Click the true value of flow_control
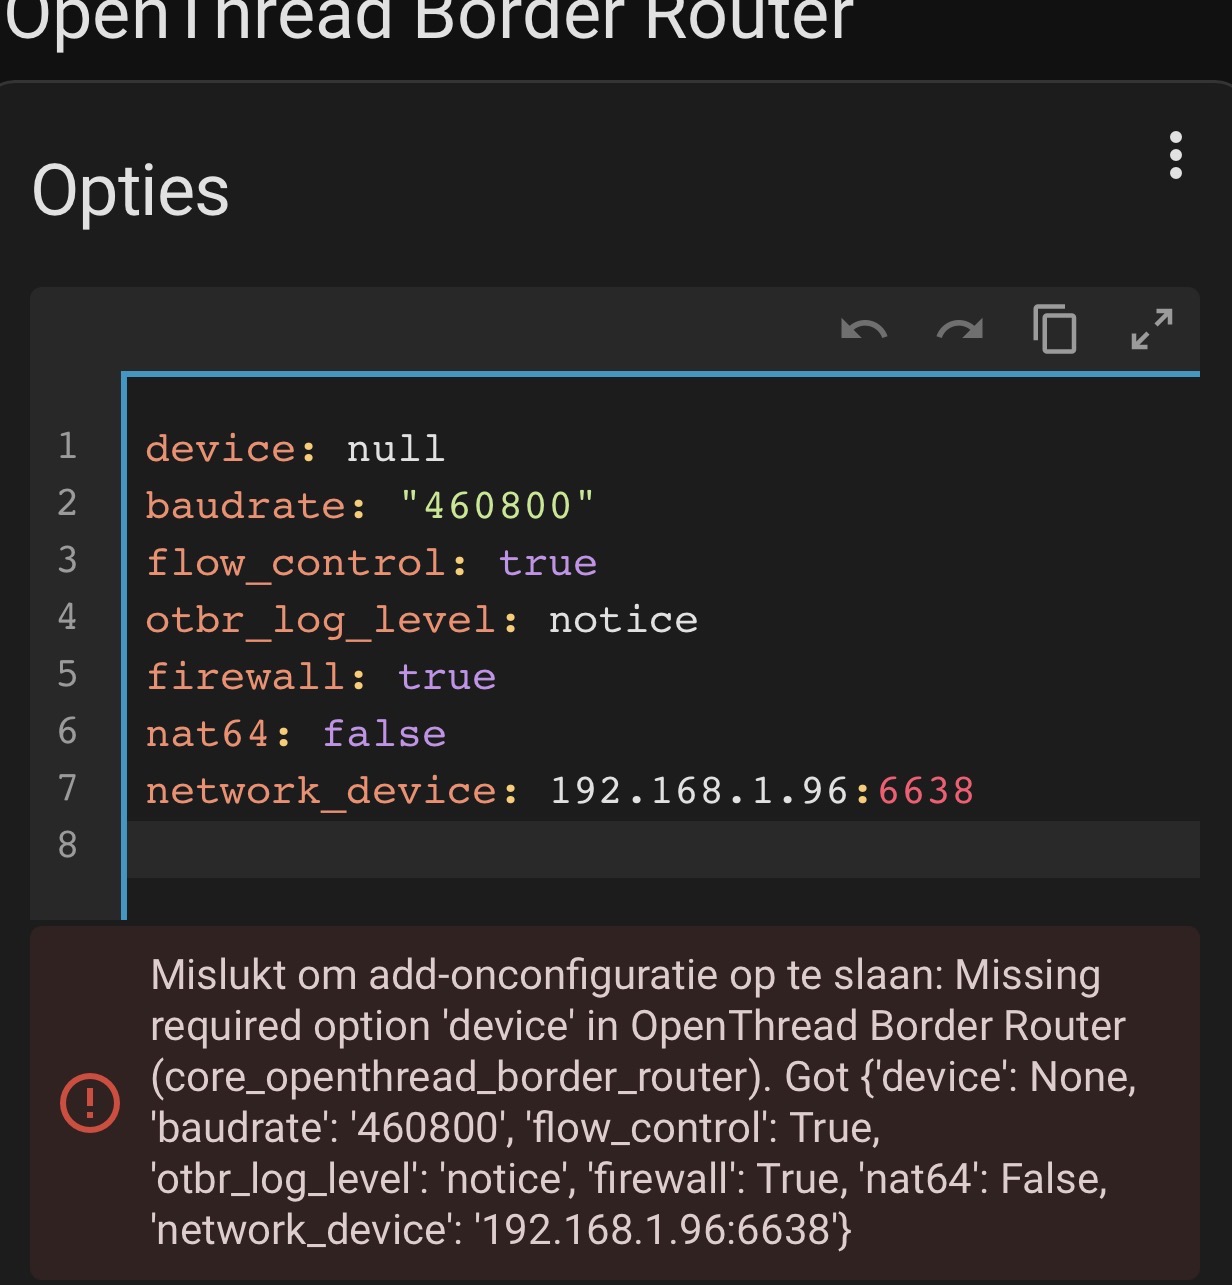 click(548, 562)
